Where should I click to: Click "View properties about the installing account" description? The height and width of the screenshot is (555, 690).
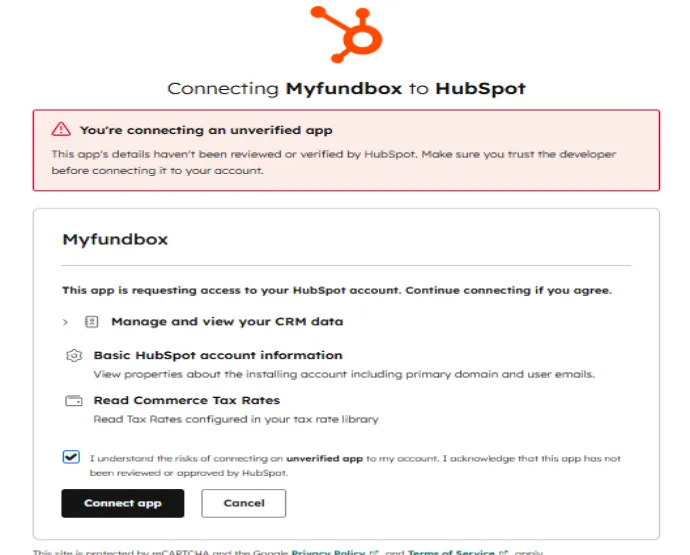point(344,374)
